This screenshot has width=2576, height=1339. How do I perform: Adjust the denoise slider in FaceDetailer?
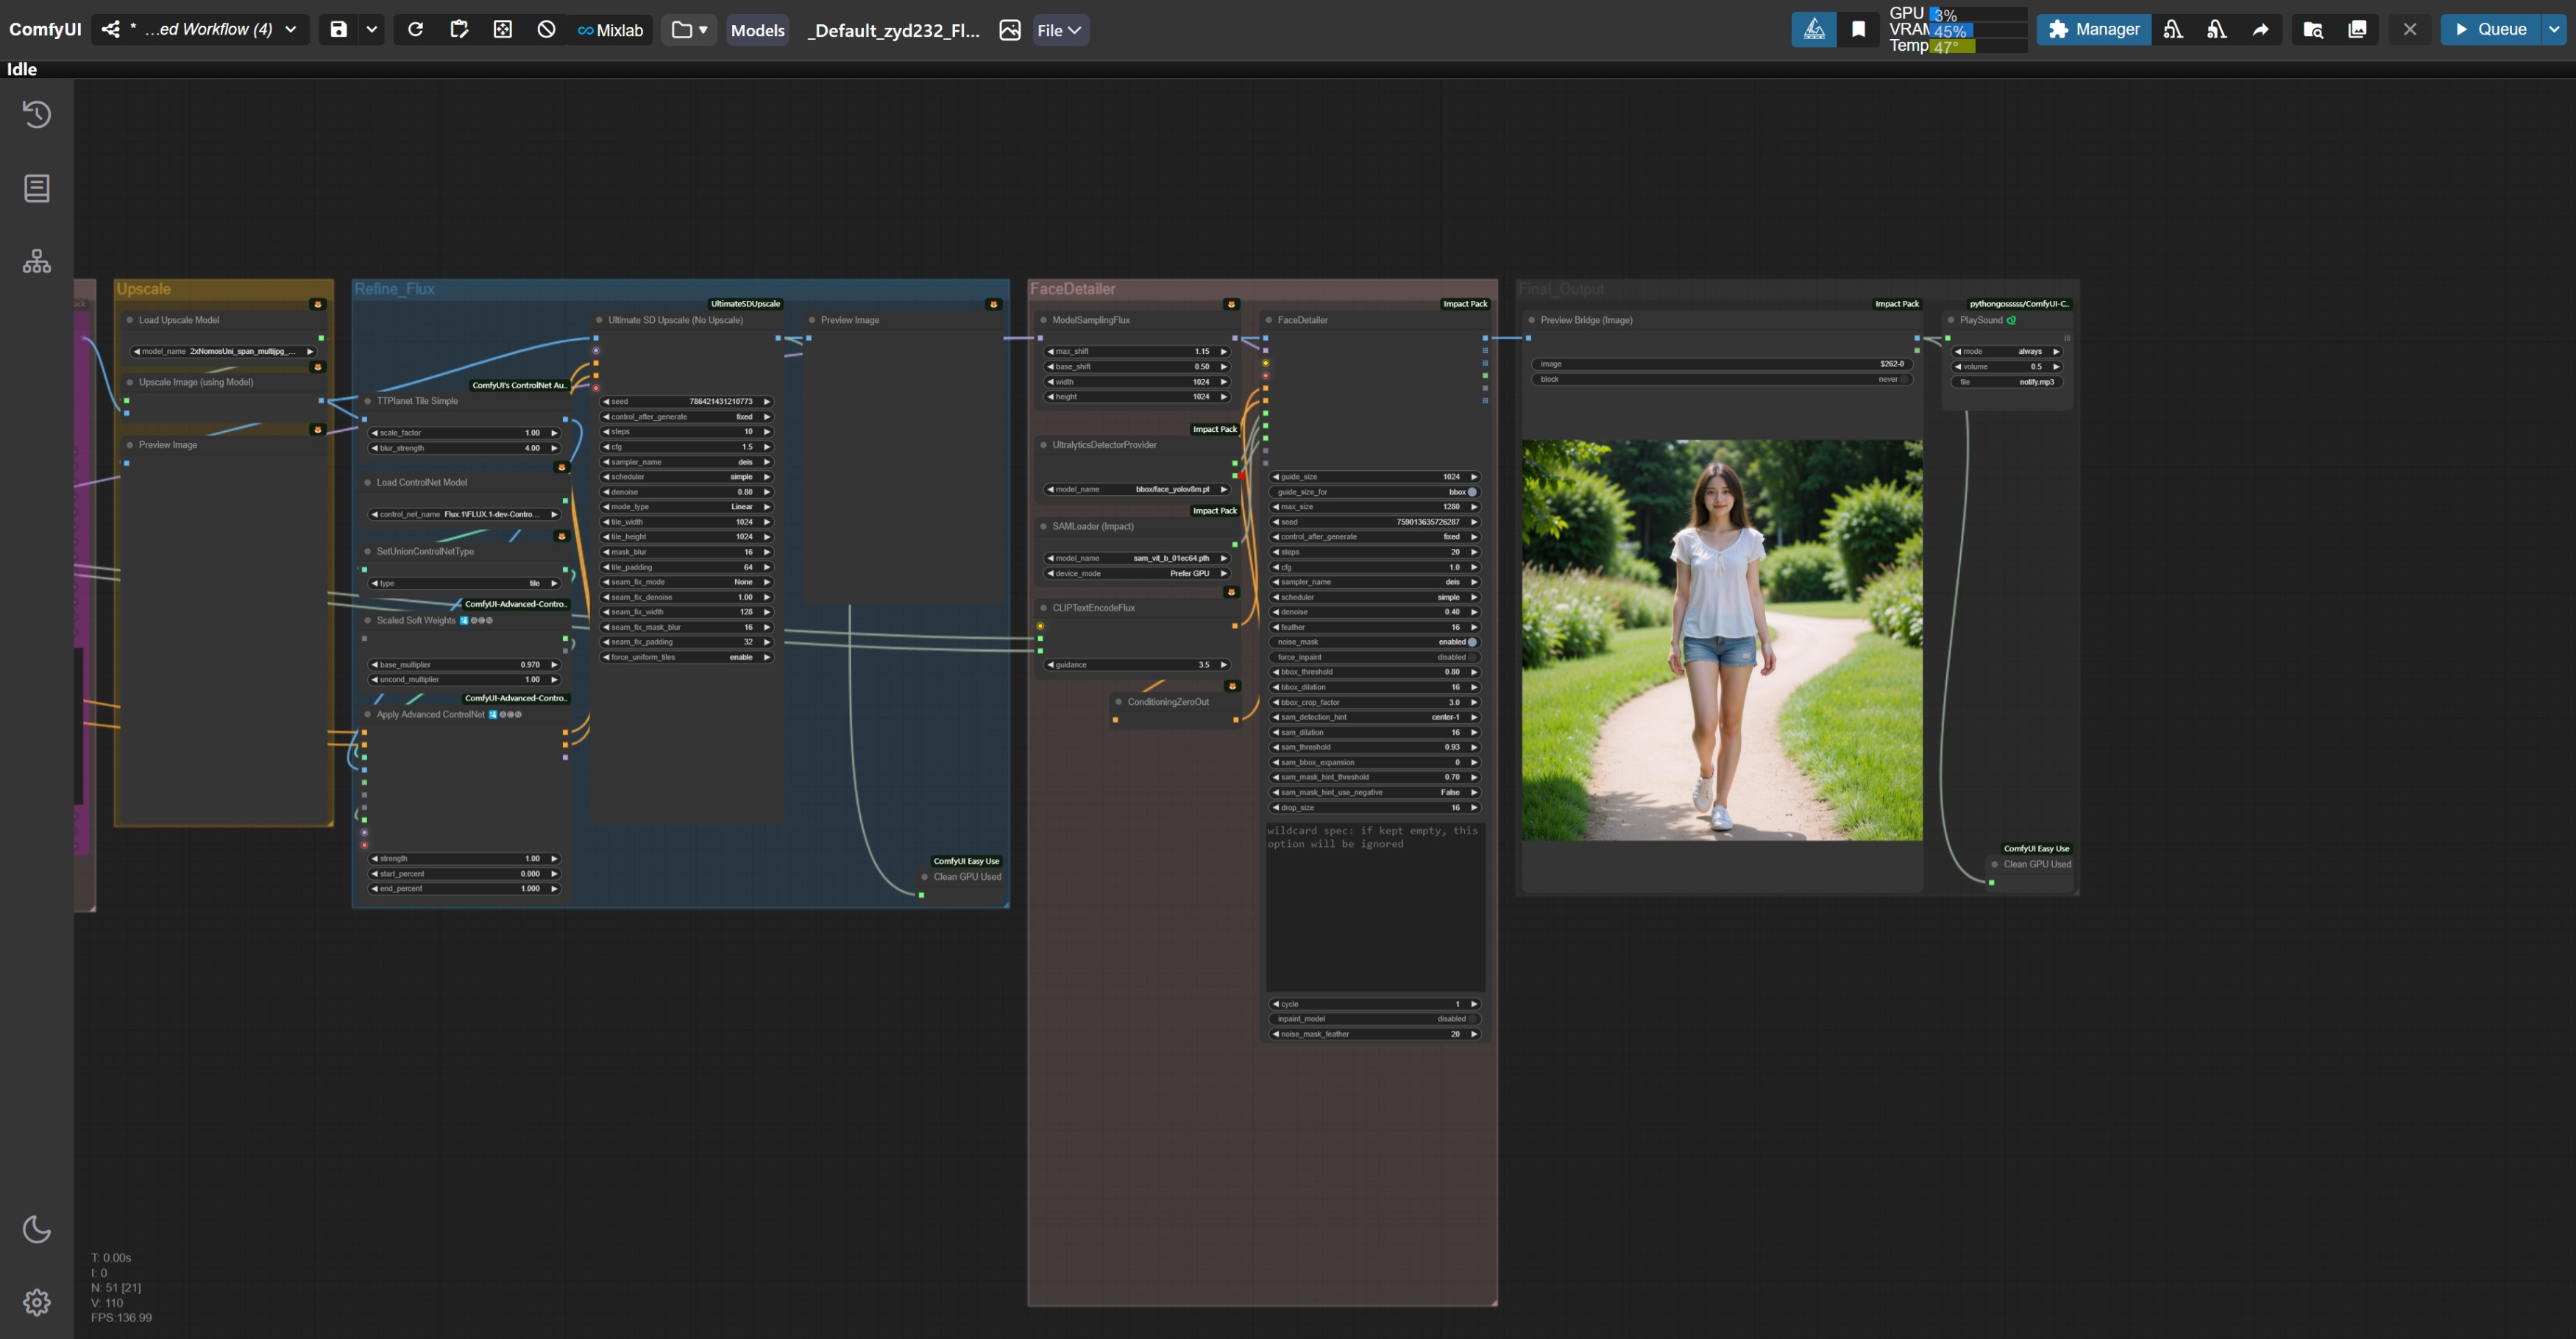tap(1374, 612)
